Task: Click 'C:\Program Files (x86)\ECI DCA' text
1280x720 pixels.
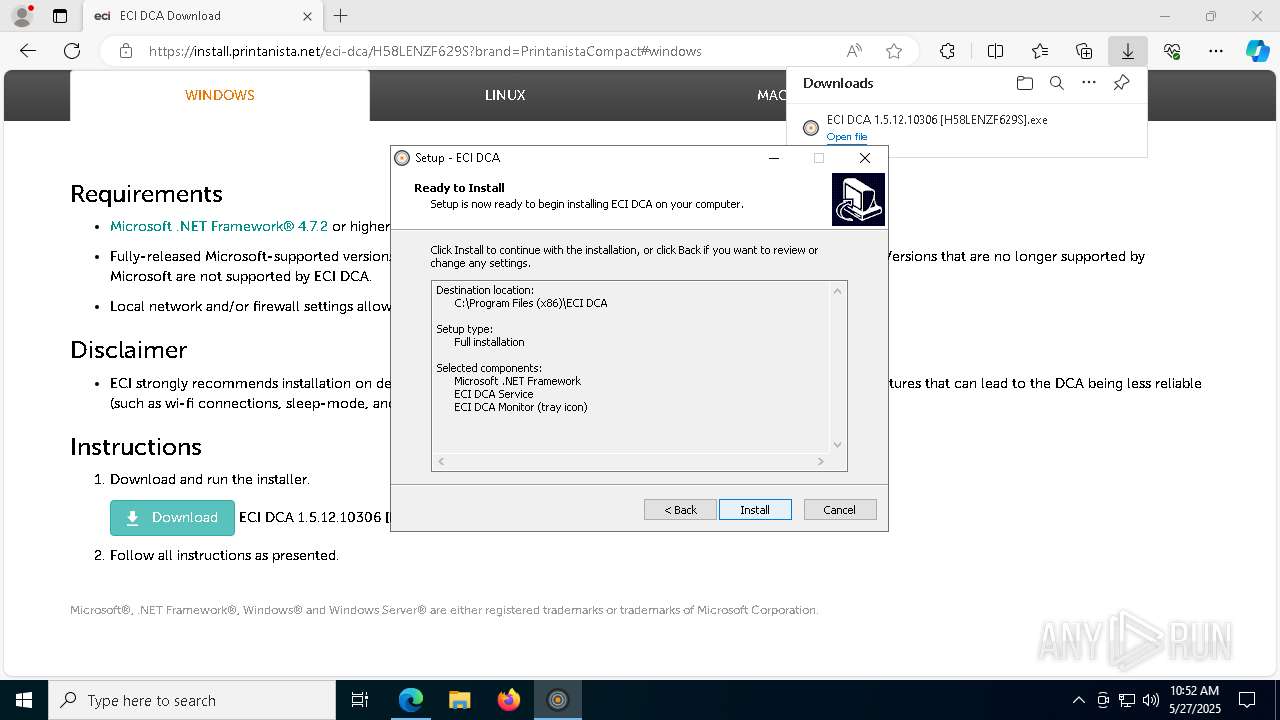Action: click(x=531, y=303)
